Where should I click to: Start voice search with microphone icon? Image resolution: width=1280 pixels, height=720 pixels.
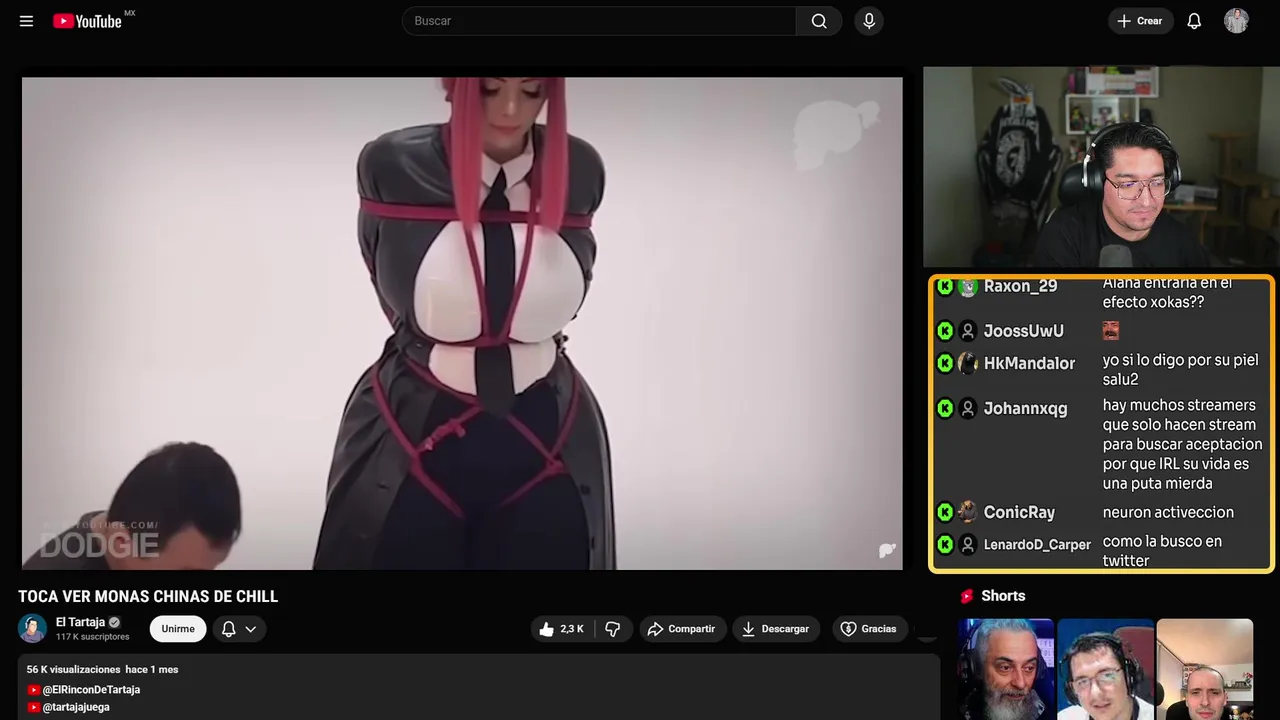coord(869,21)
